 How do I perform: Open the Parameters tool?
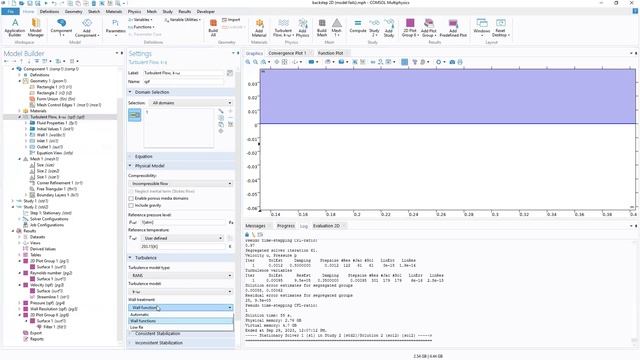coord(116,27)
